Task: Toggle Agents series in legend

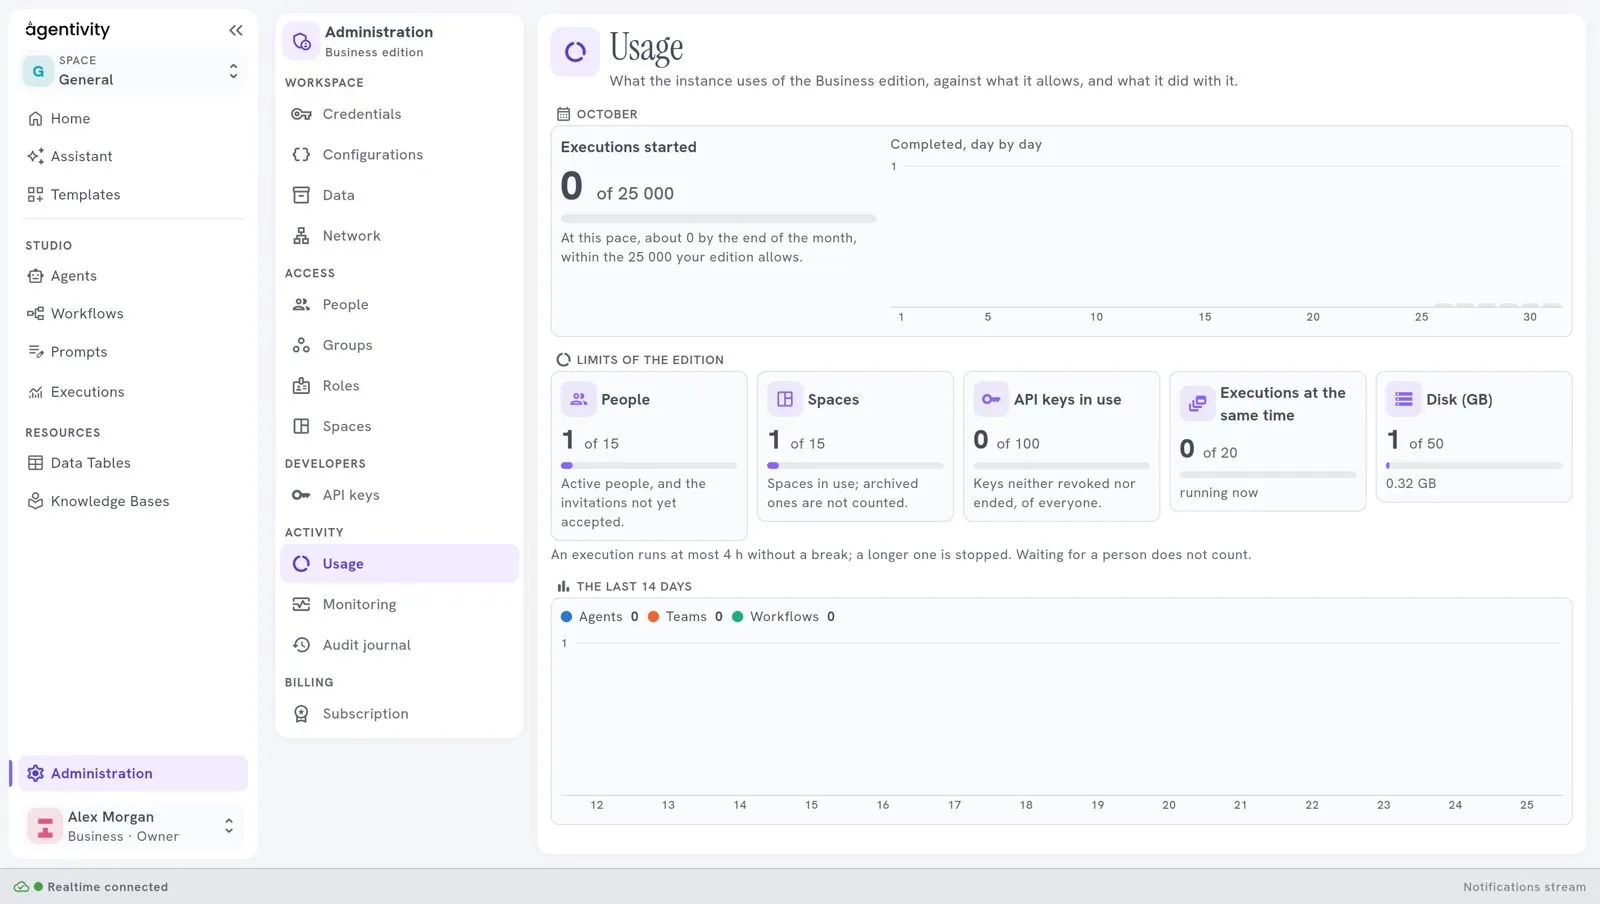Action: [600, 617]
